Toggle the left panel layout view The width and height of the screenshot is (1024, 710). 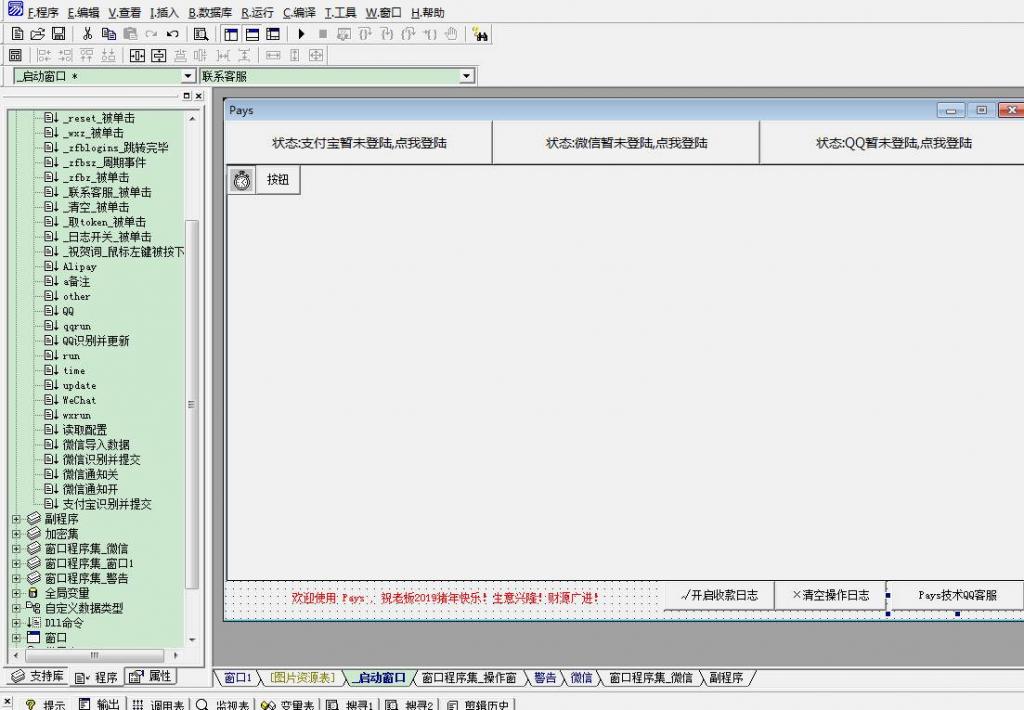pos(231,33)
